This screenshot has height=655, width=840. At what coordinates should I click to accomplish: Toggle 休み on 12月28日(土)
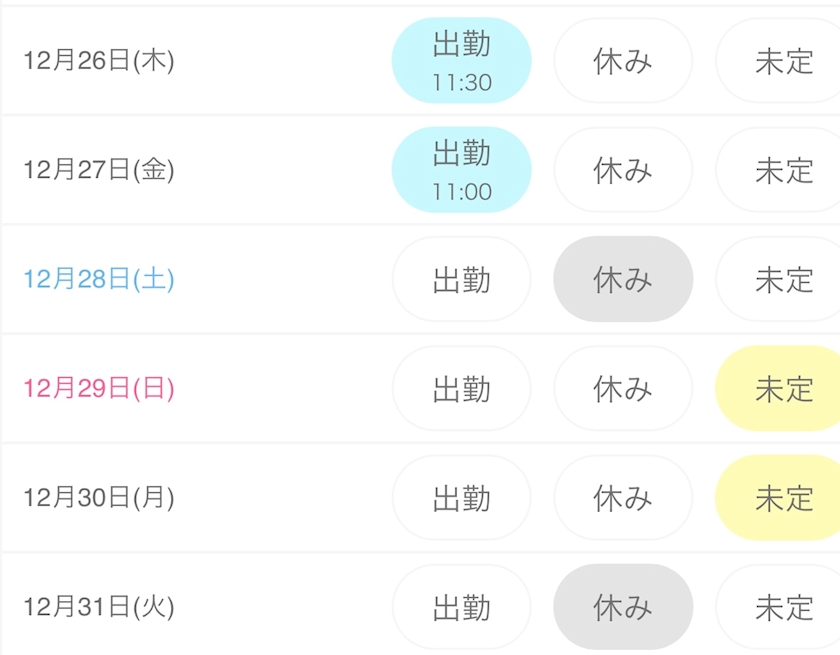pos(622,279)
